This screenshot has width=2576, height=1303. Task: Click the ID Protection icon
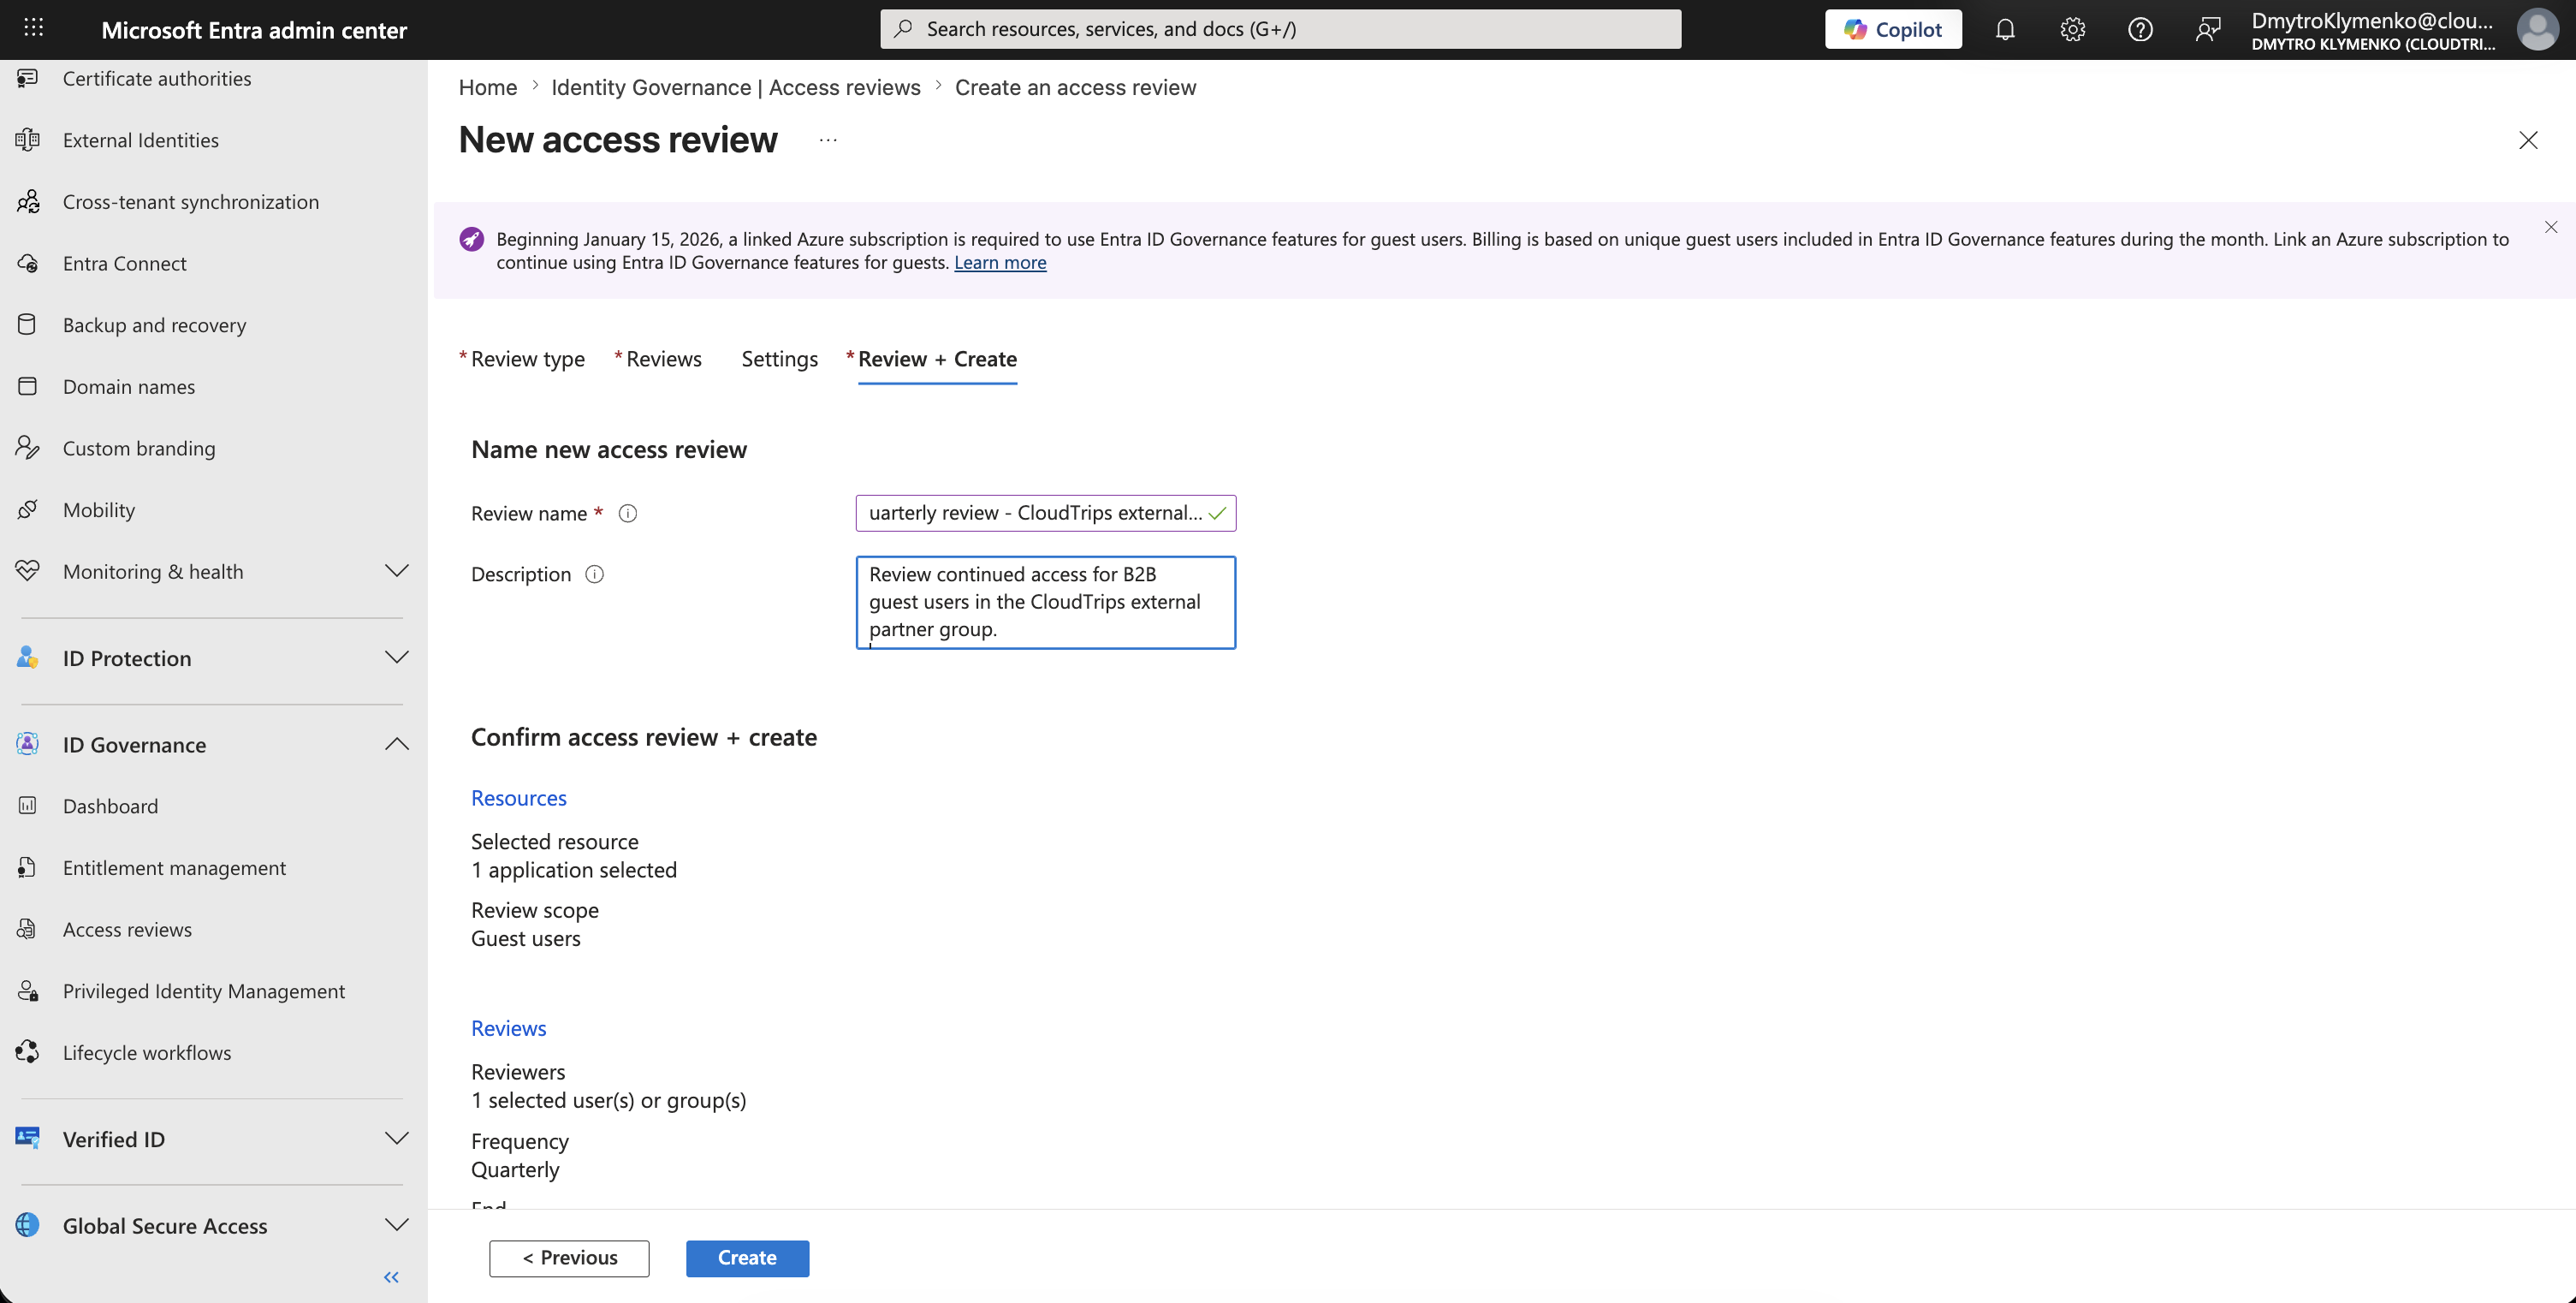(28, 658)
